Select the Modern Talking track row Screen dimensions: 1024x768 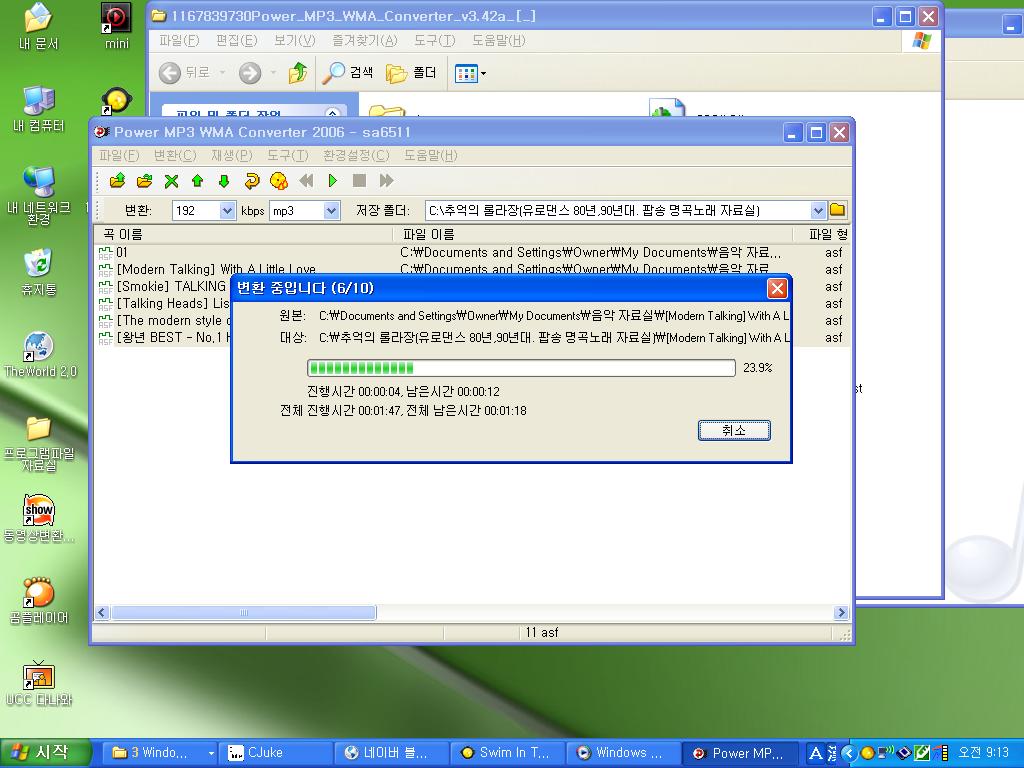point(472,269)
